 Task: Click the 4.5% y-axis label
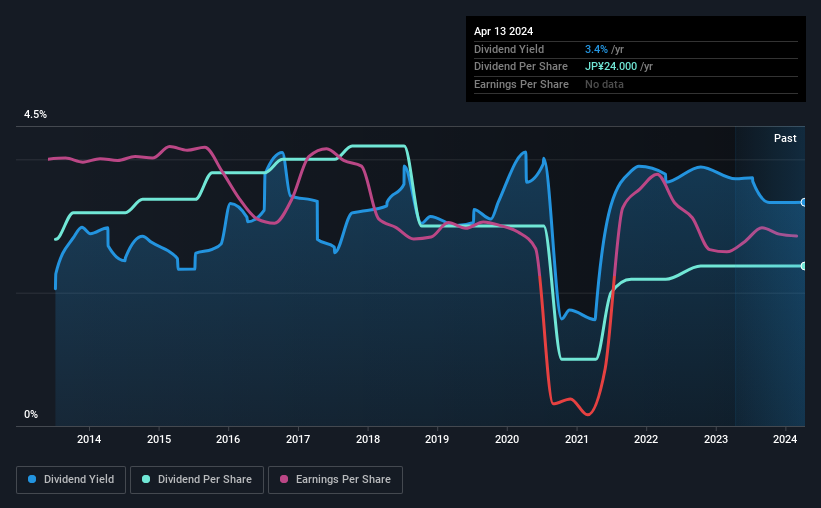tap(35, 114)
